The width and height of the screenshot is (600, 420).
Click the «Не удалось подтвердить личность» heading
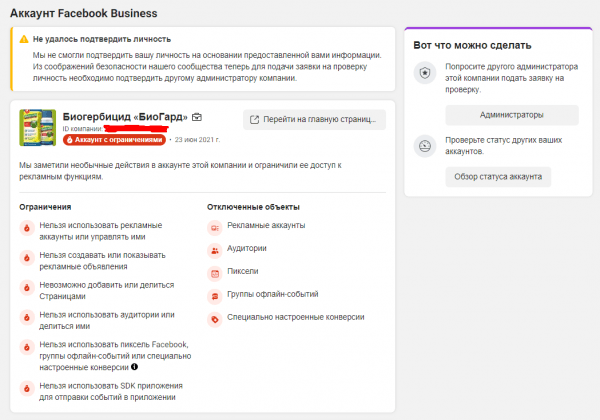point(102,39)
